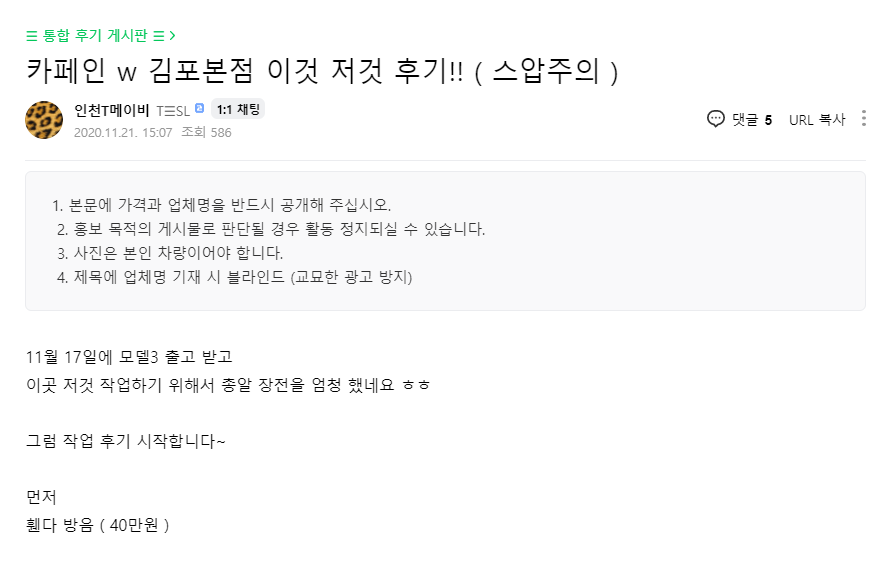Click the blue badge icon beside T≡SL
Image resolution: width=892 pixels, height=566 pixels.
(x=199, y=109)
